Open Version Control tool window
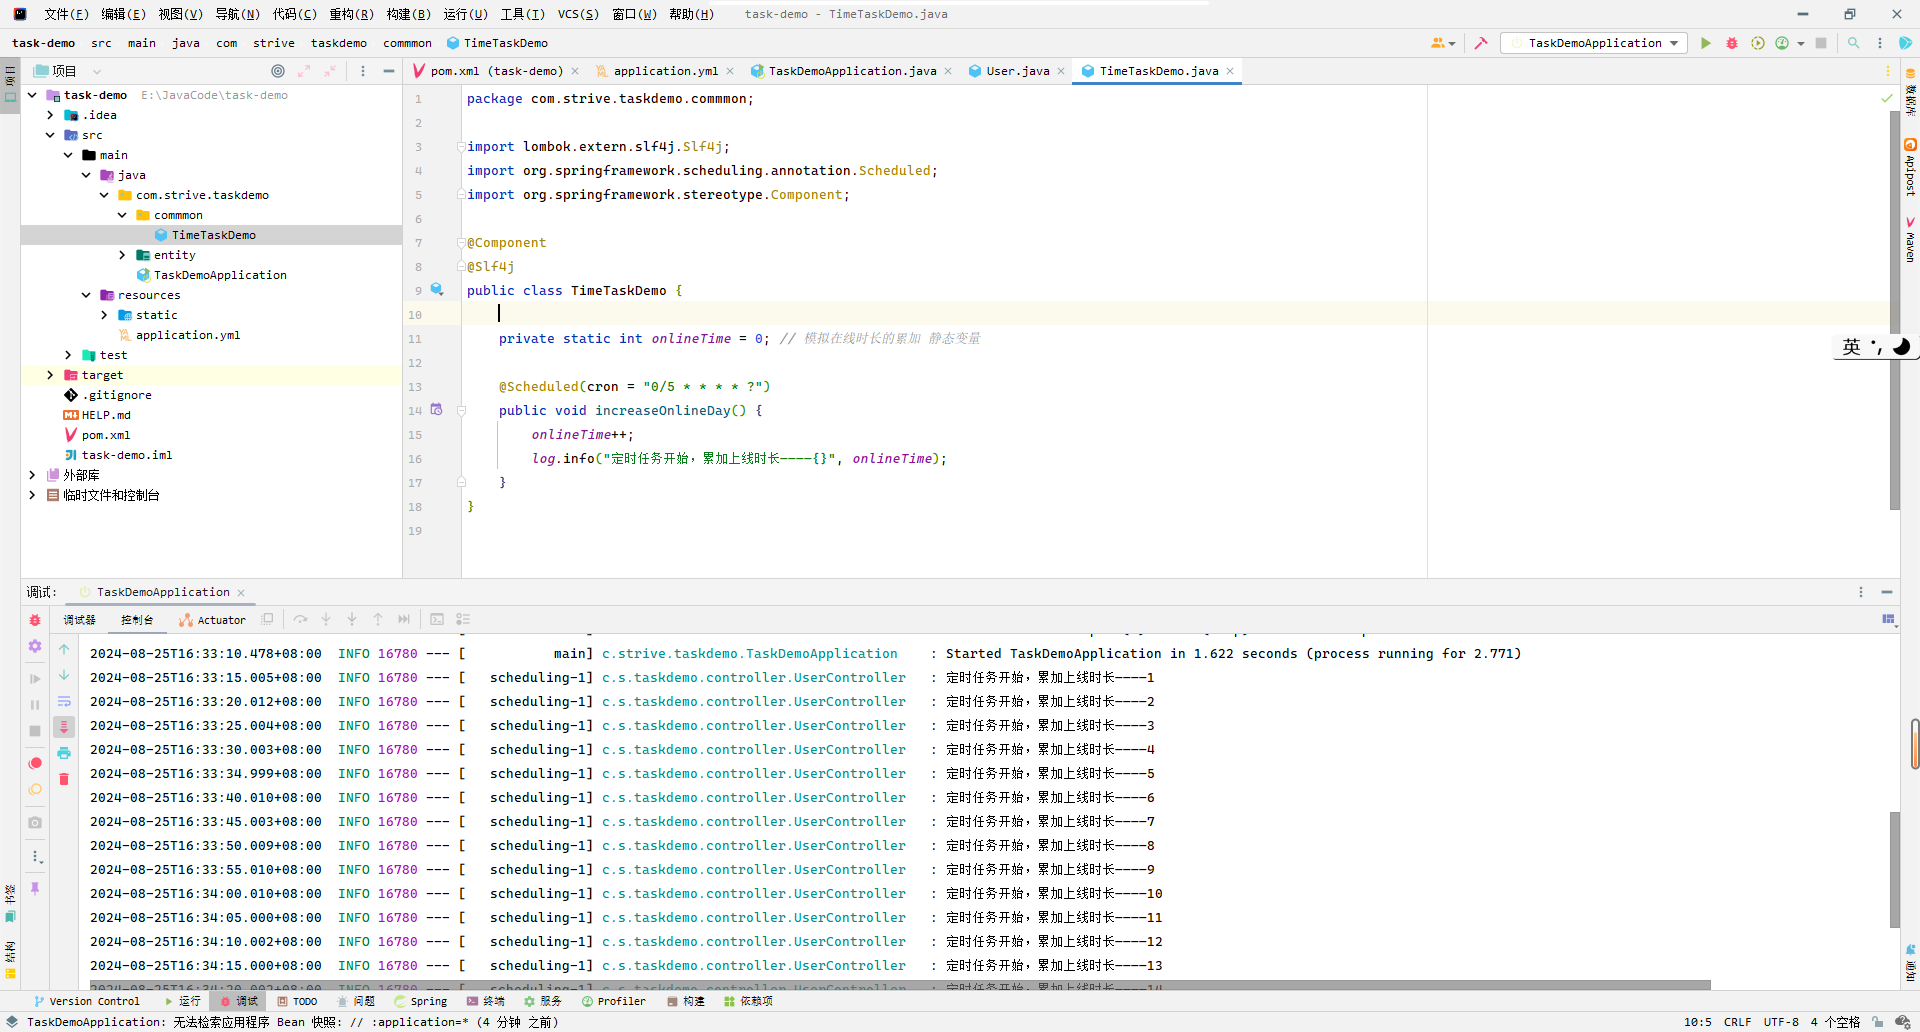 (x=87, y=1001)
